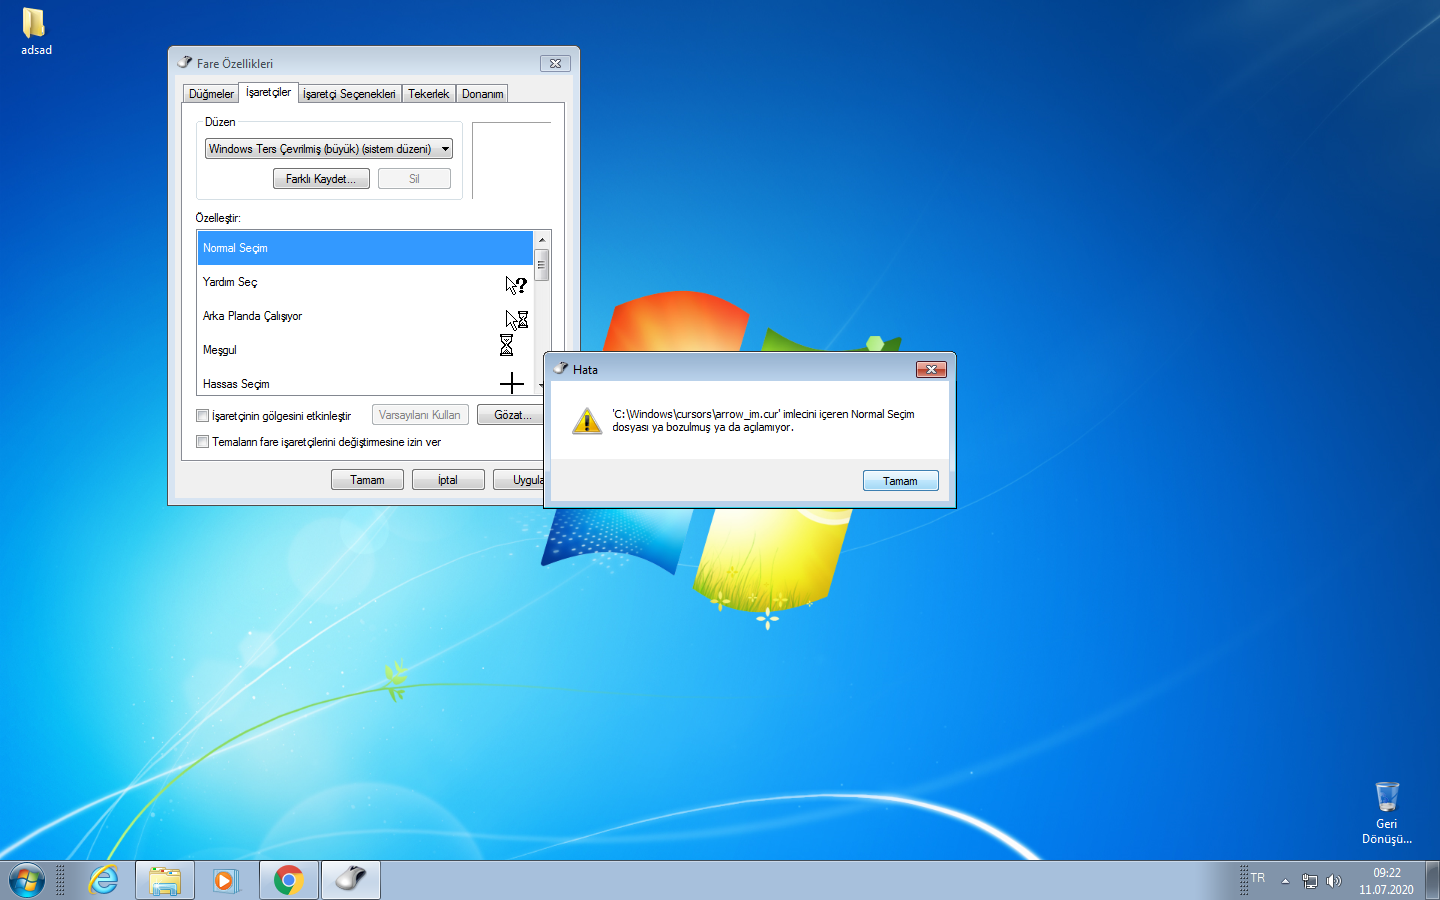The height and width of the screenshot is (900, 1440).
Task: Click the Arka Planda Çalışıyor cursor icon
Action: pos(516,319)
